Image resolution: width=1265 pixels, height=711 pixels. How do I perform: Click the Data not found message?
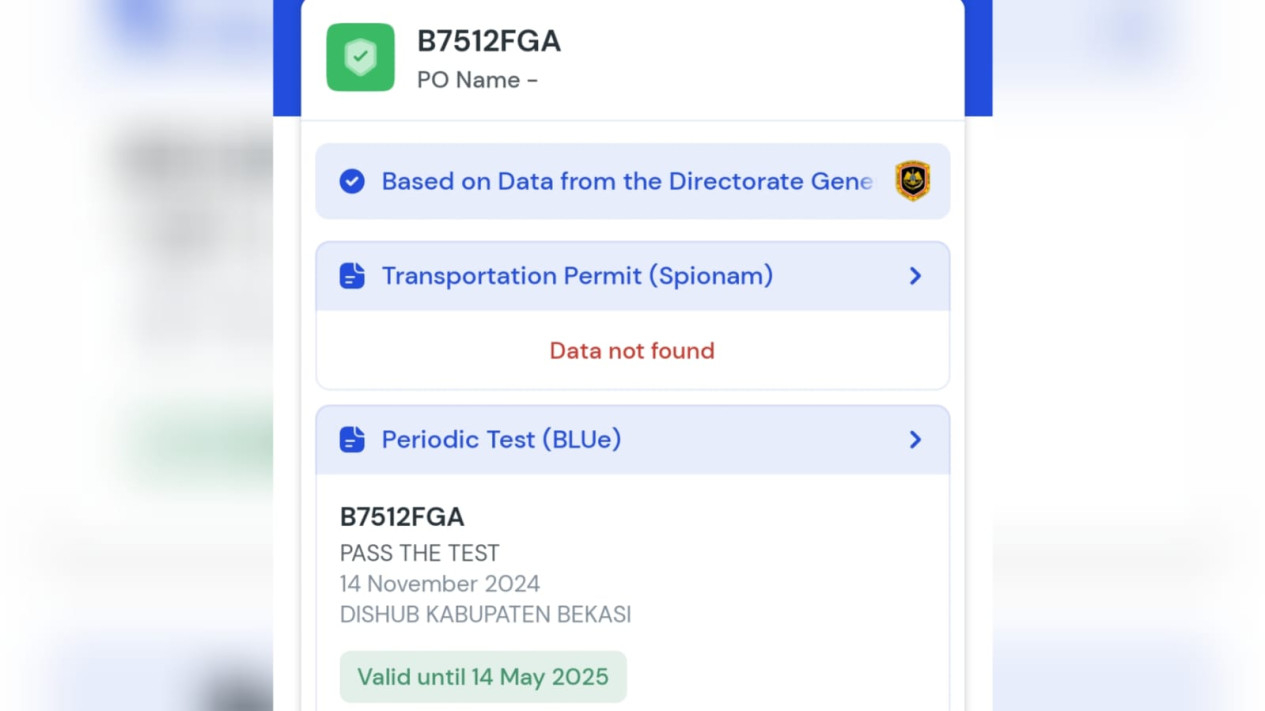point(632,351)
